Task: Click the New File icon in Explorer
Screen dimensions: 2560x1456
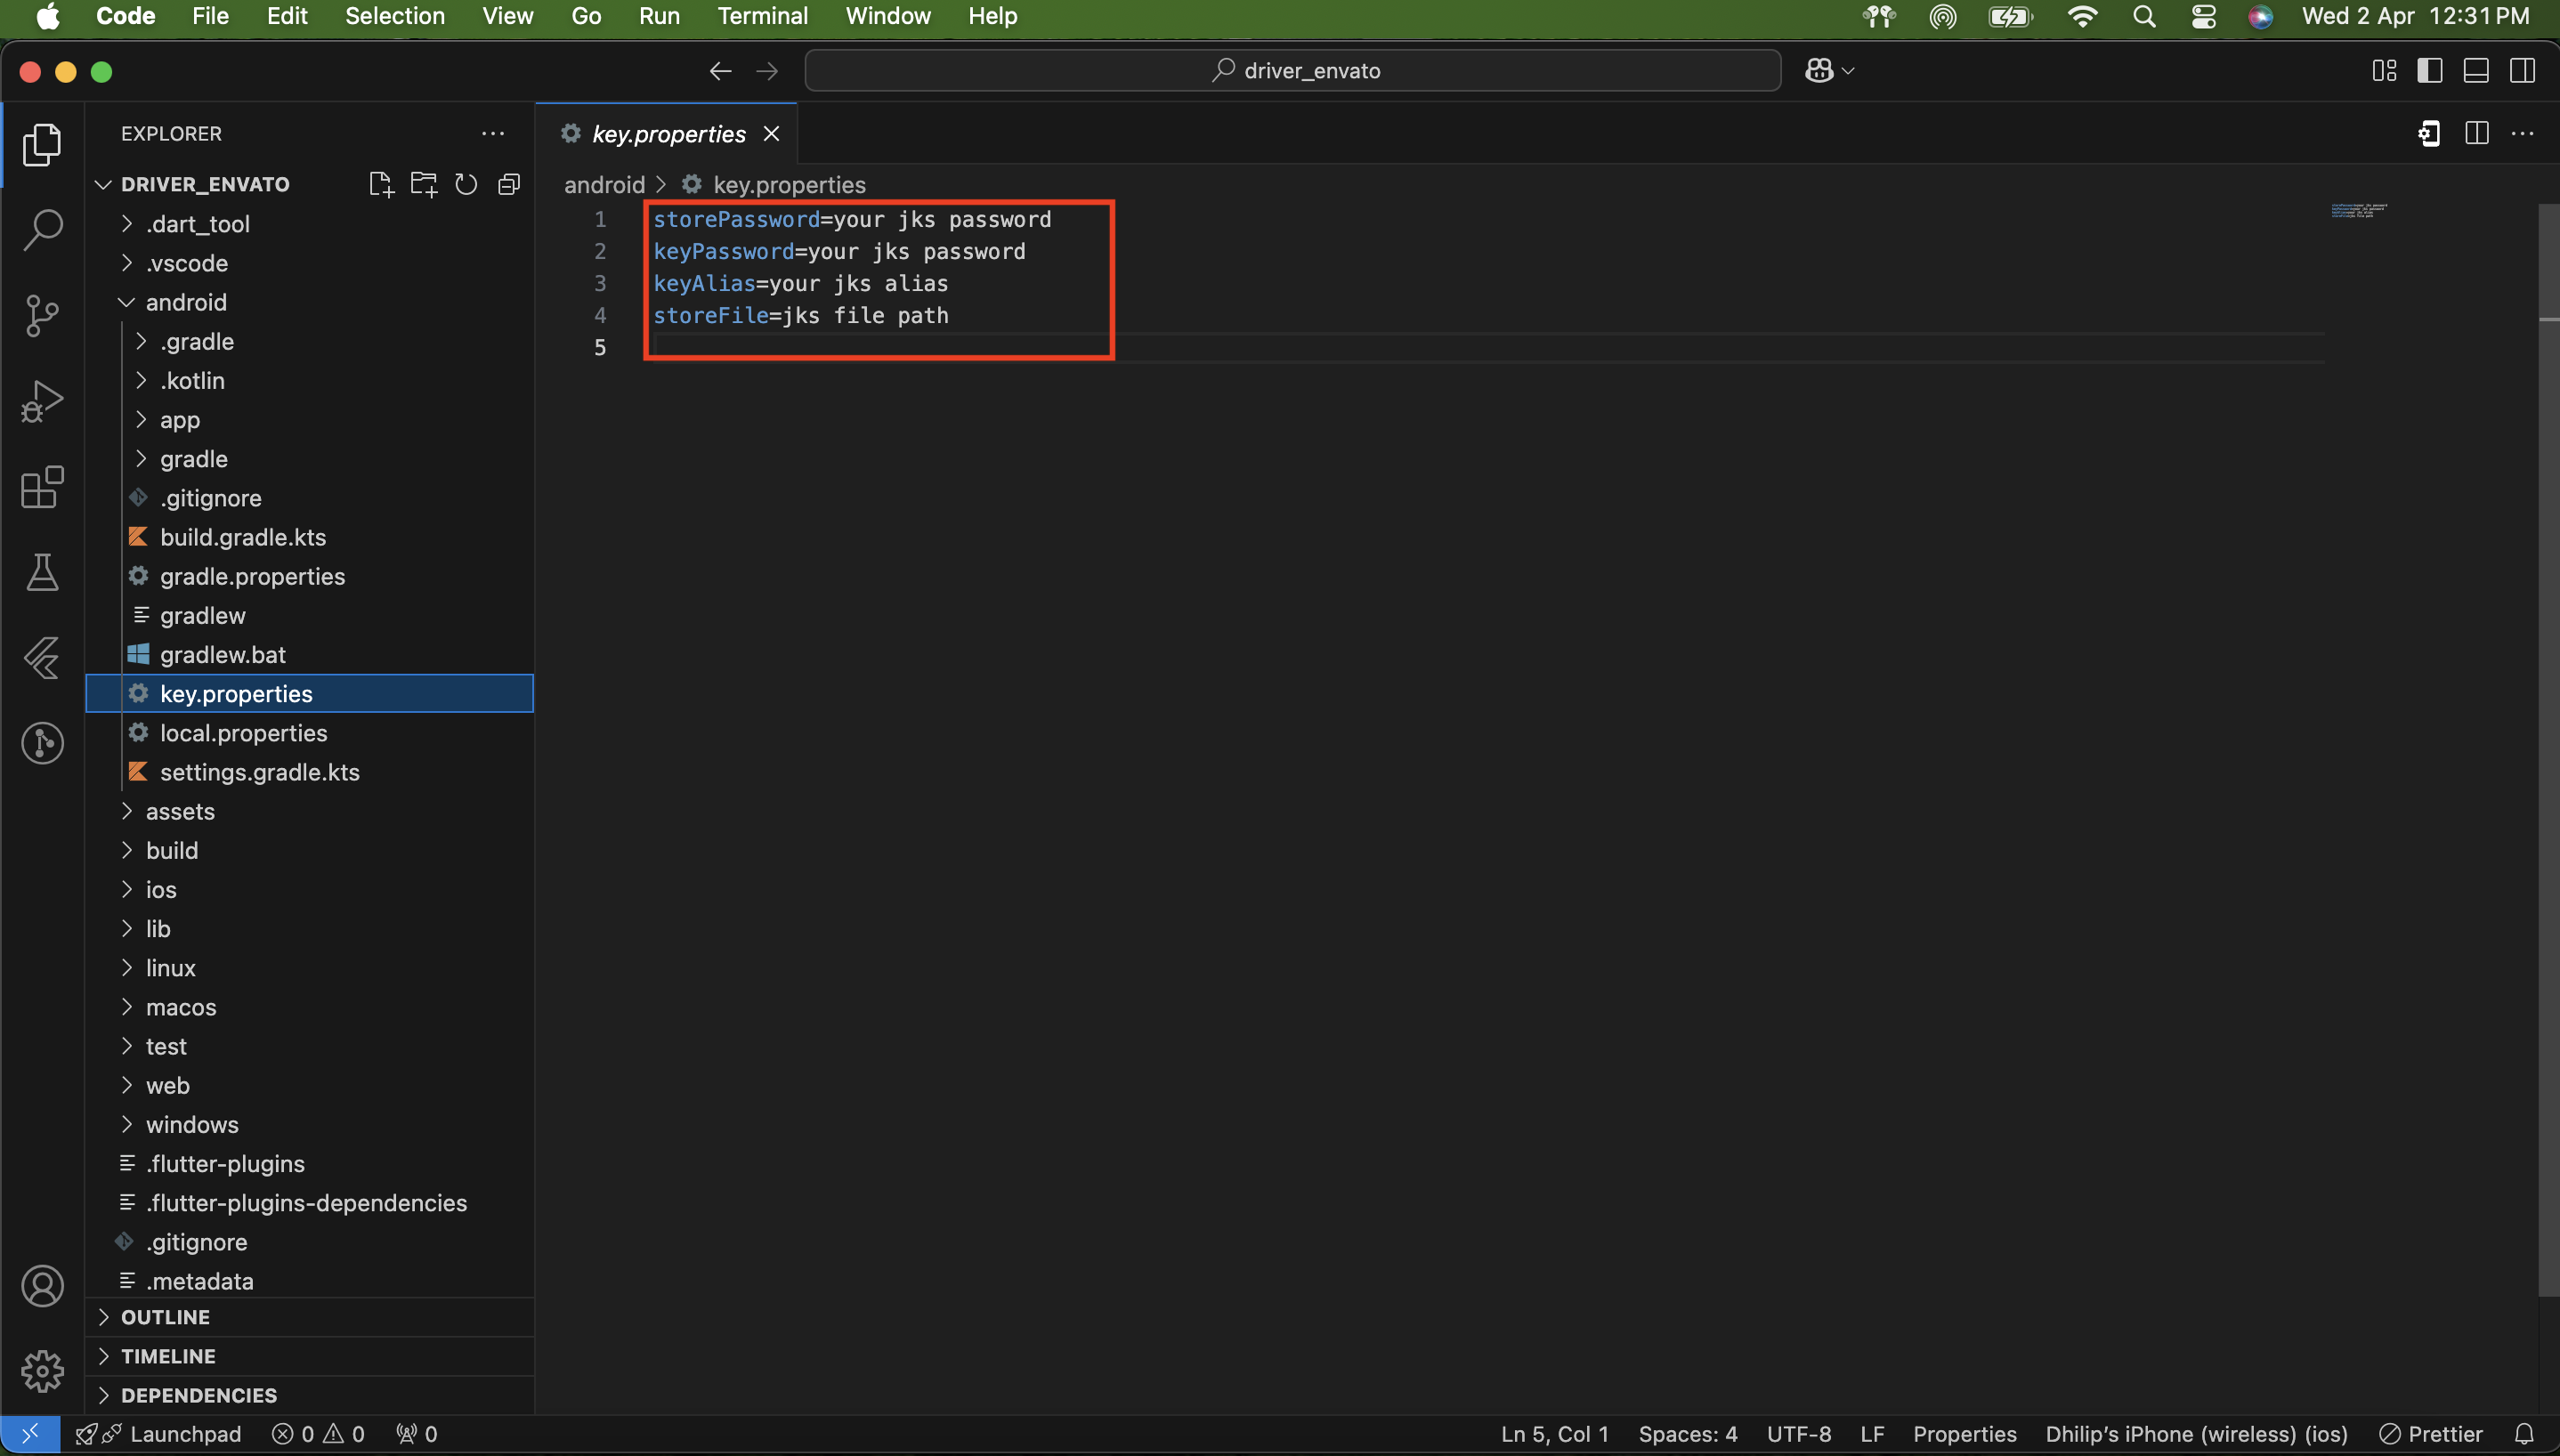Action: 380,184
